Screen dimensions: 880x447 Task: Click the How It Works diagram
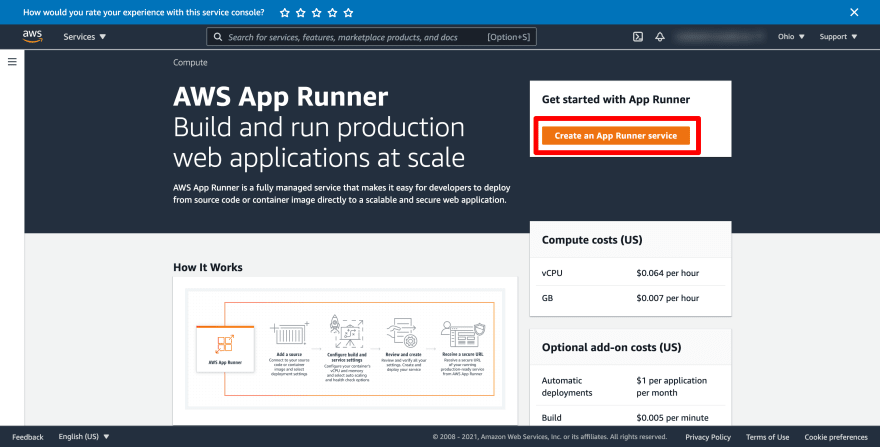tap(345, 349)
